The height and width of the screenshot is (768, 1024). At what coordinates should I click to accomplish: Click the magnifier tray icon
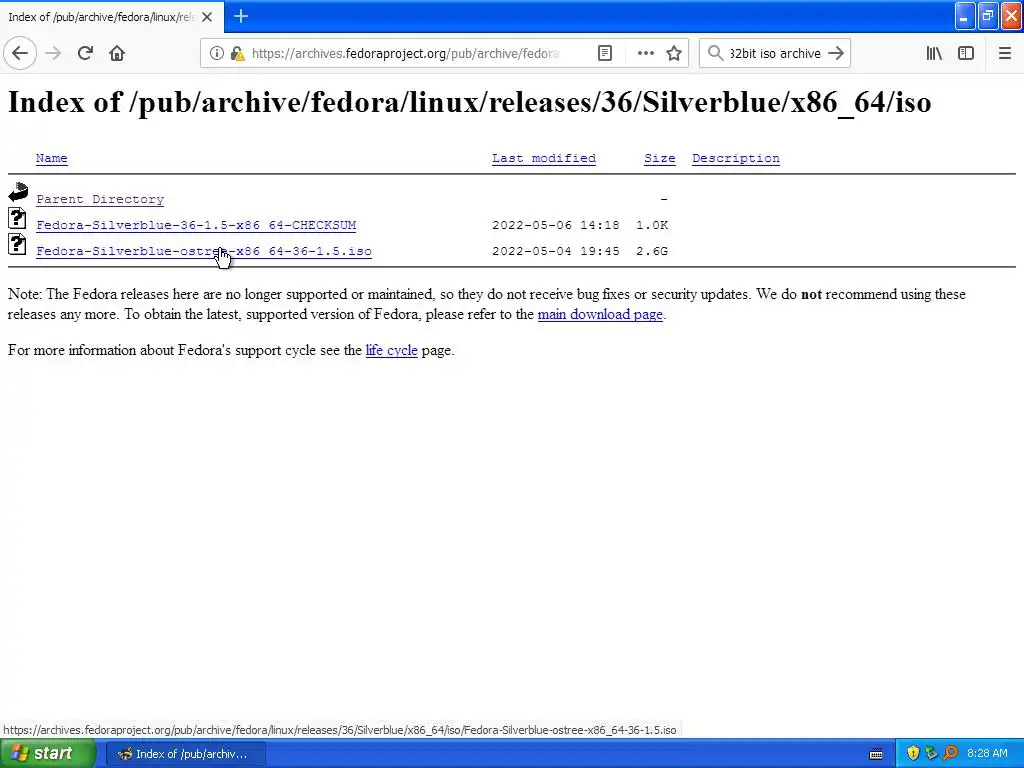pos(950,753)
